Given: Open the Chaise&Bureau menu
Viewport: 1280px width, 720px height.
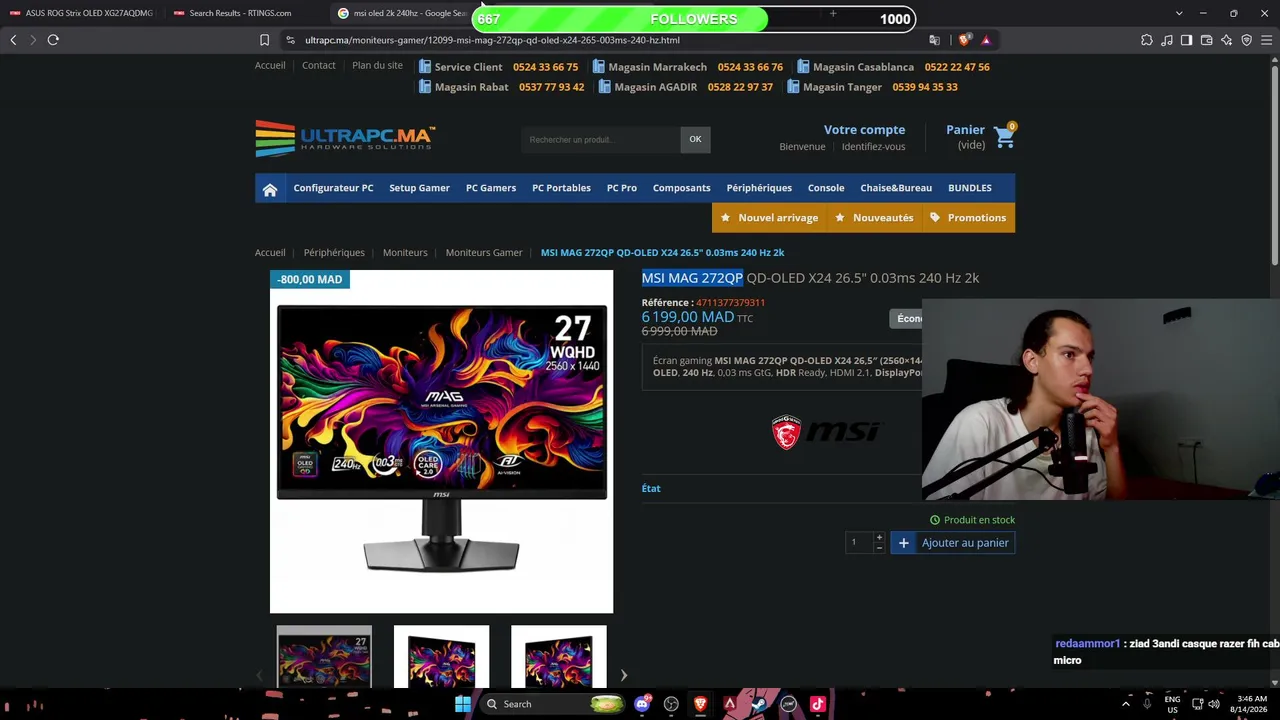Looking at the screenshot, I should [896, 188].
